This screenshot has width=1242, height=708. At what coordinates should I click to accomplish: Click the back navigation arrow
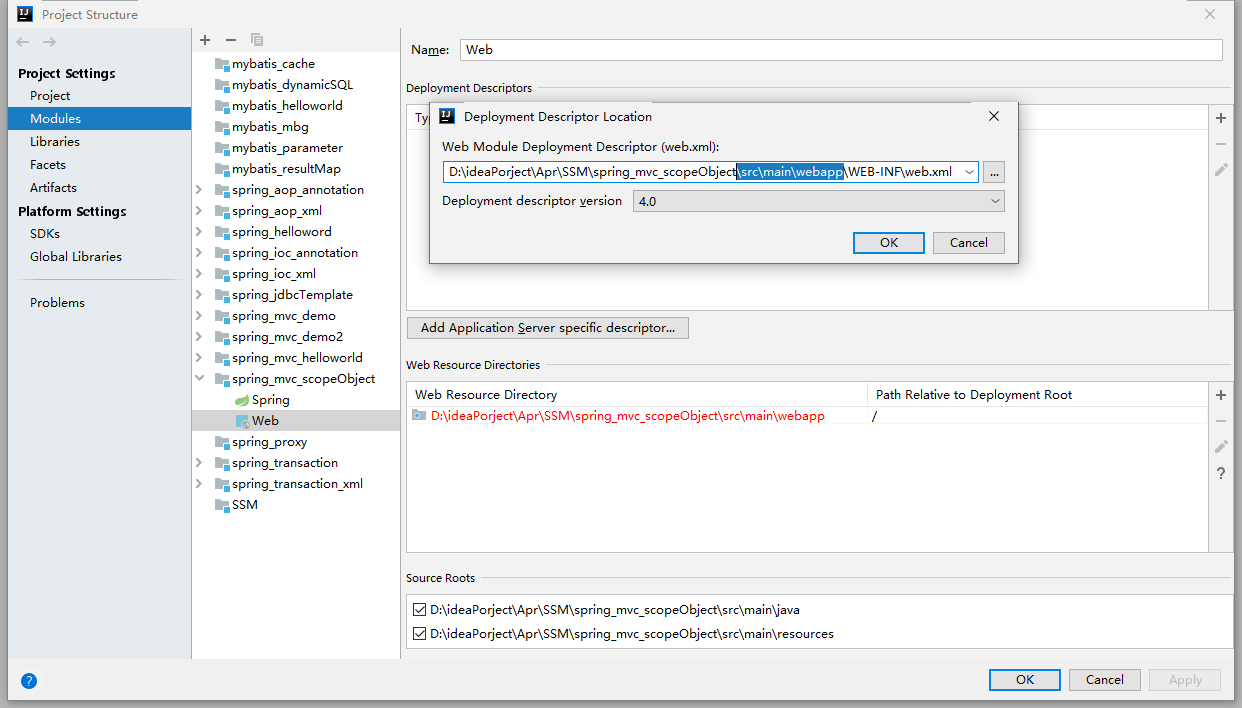pyautogui.click(x=23, y=42)
